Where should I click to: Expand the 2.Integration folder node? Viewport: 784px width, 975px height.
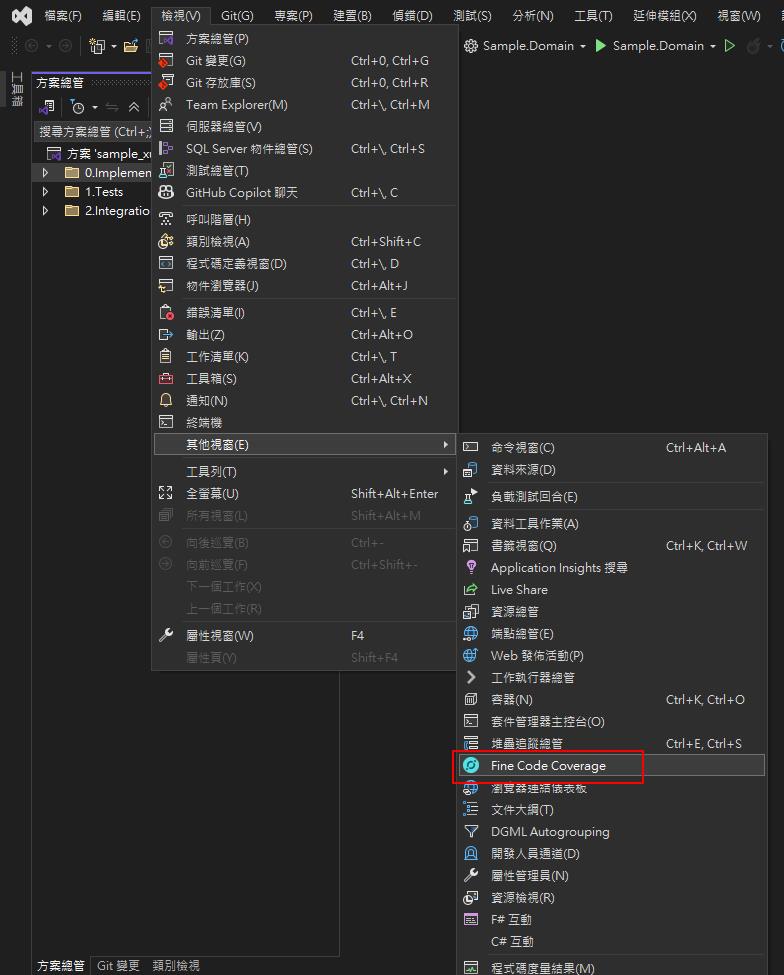[x=45, y=211]
